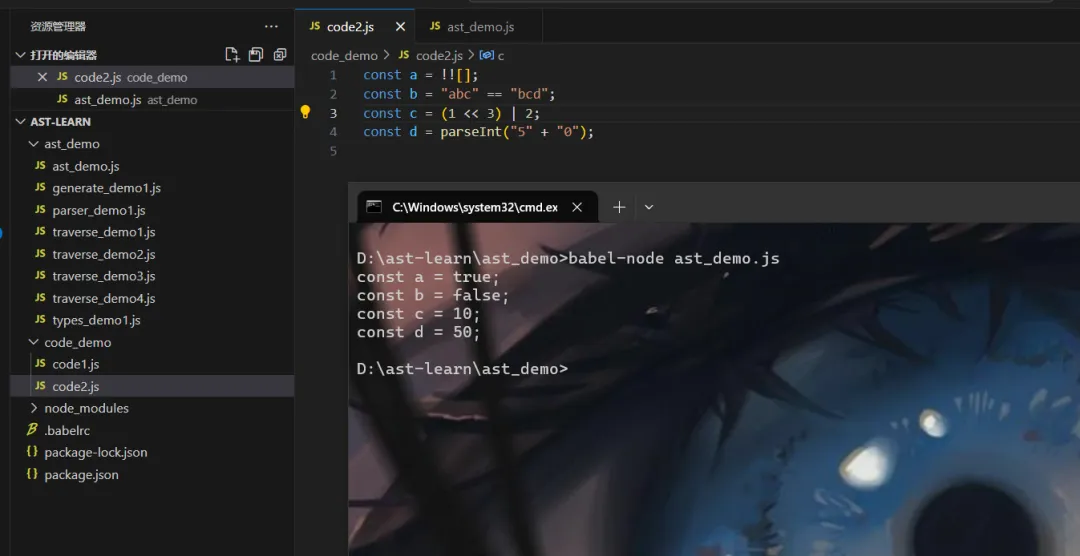The image size is (1080, 556).
Task: Add a new terminal tab with plus
Action: (x=619, y=207)
